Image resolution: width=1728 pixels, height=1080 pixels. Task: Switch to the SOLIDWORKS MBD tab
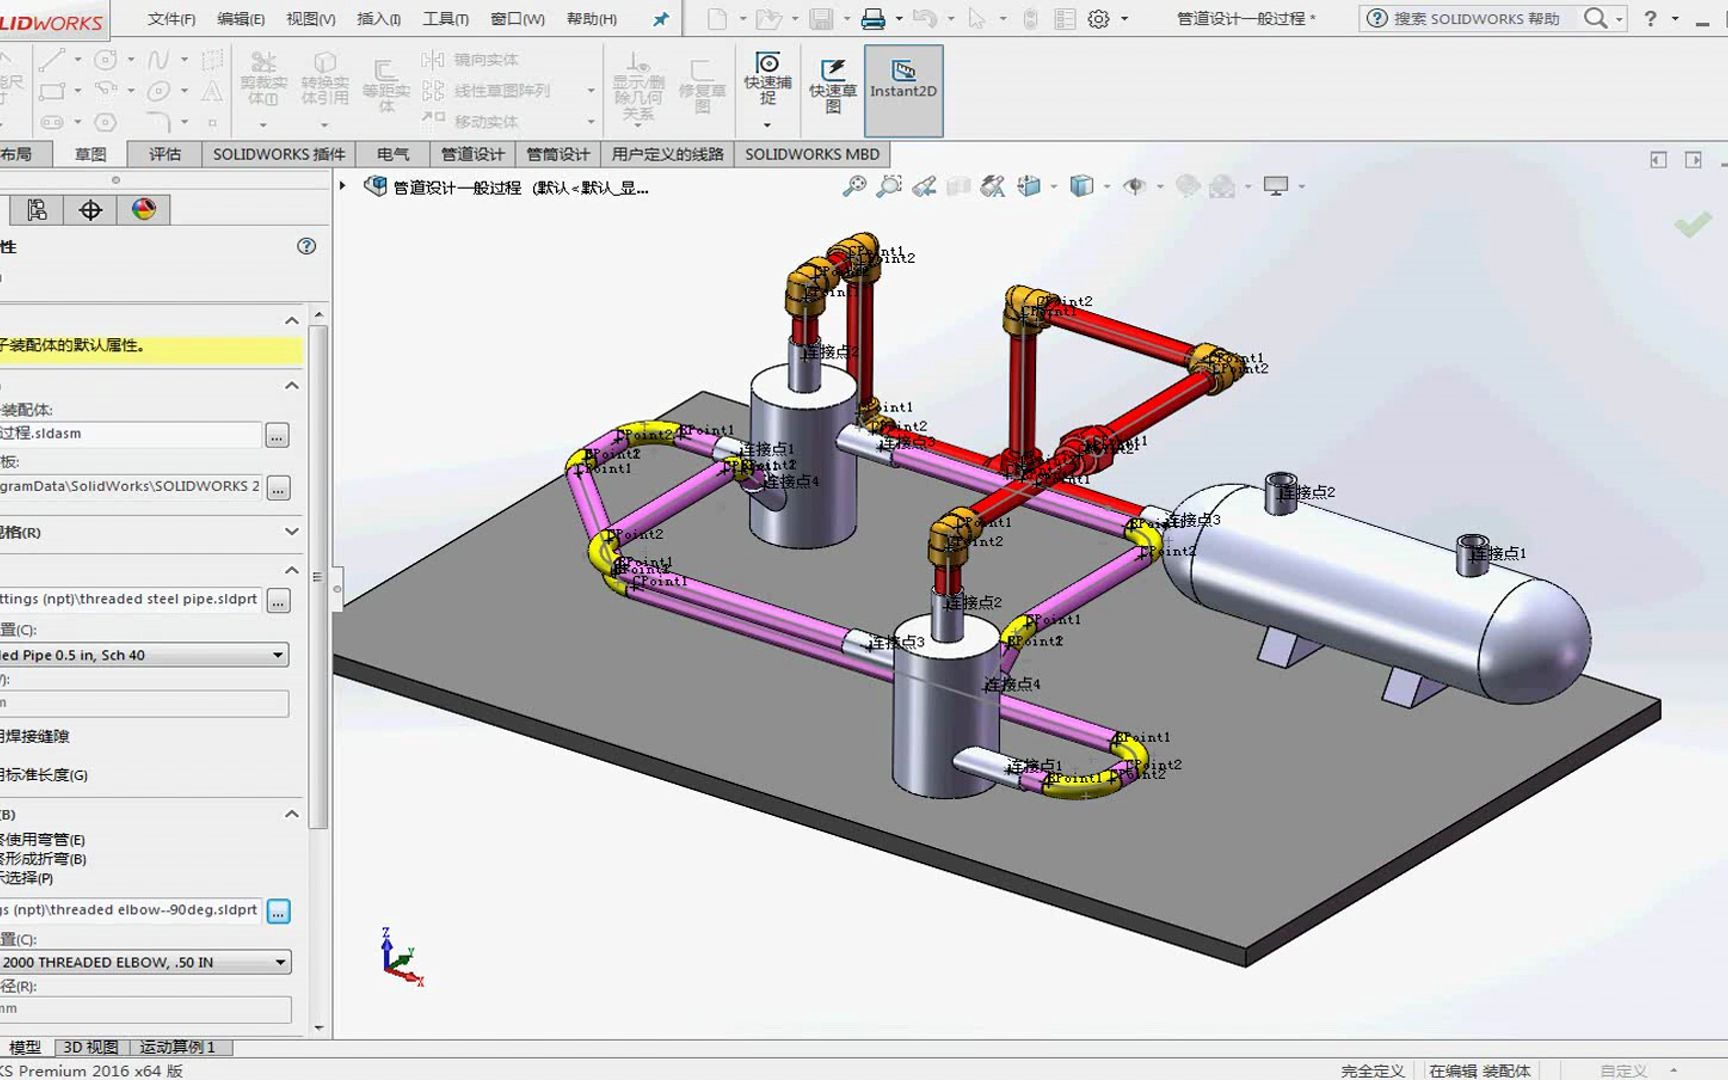812,154
